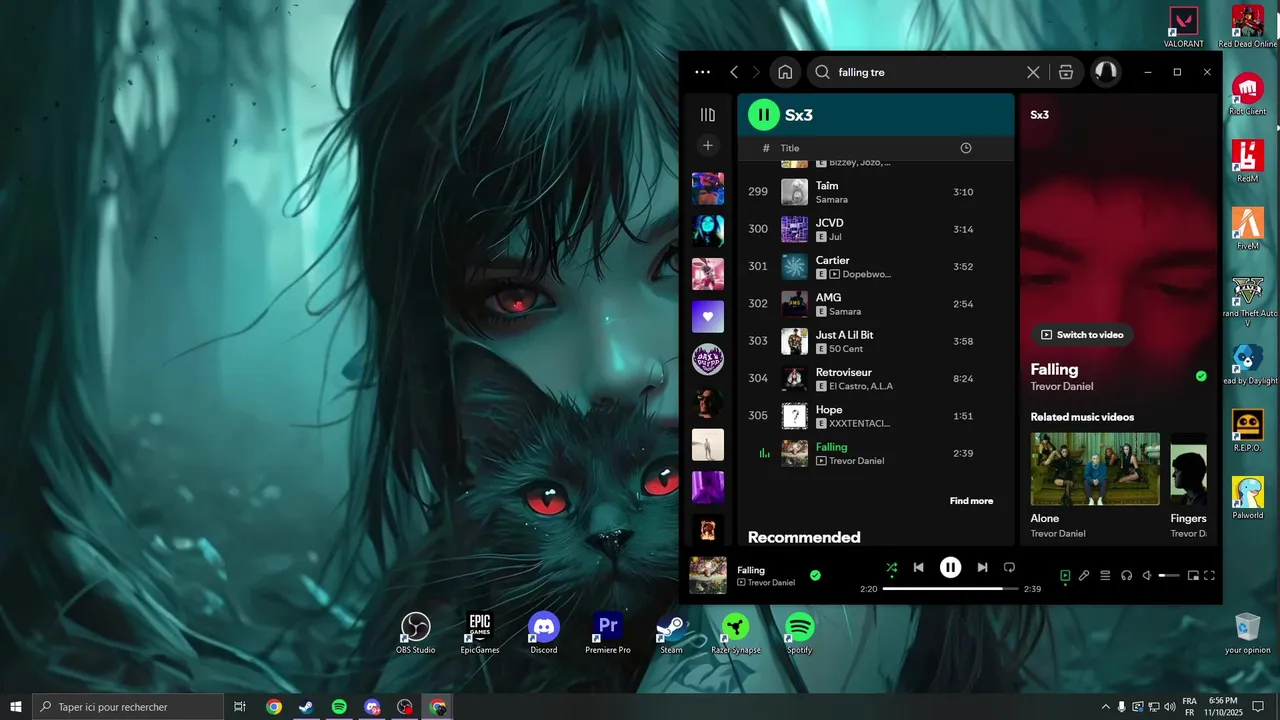Launch EpicGames from desktop dock

click(480, 633)
